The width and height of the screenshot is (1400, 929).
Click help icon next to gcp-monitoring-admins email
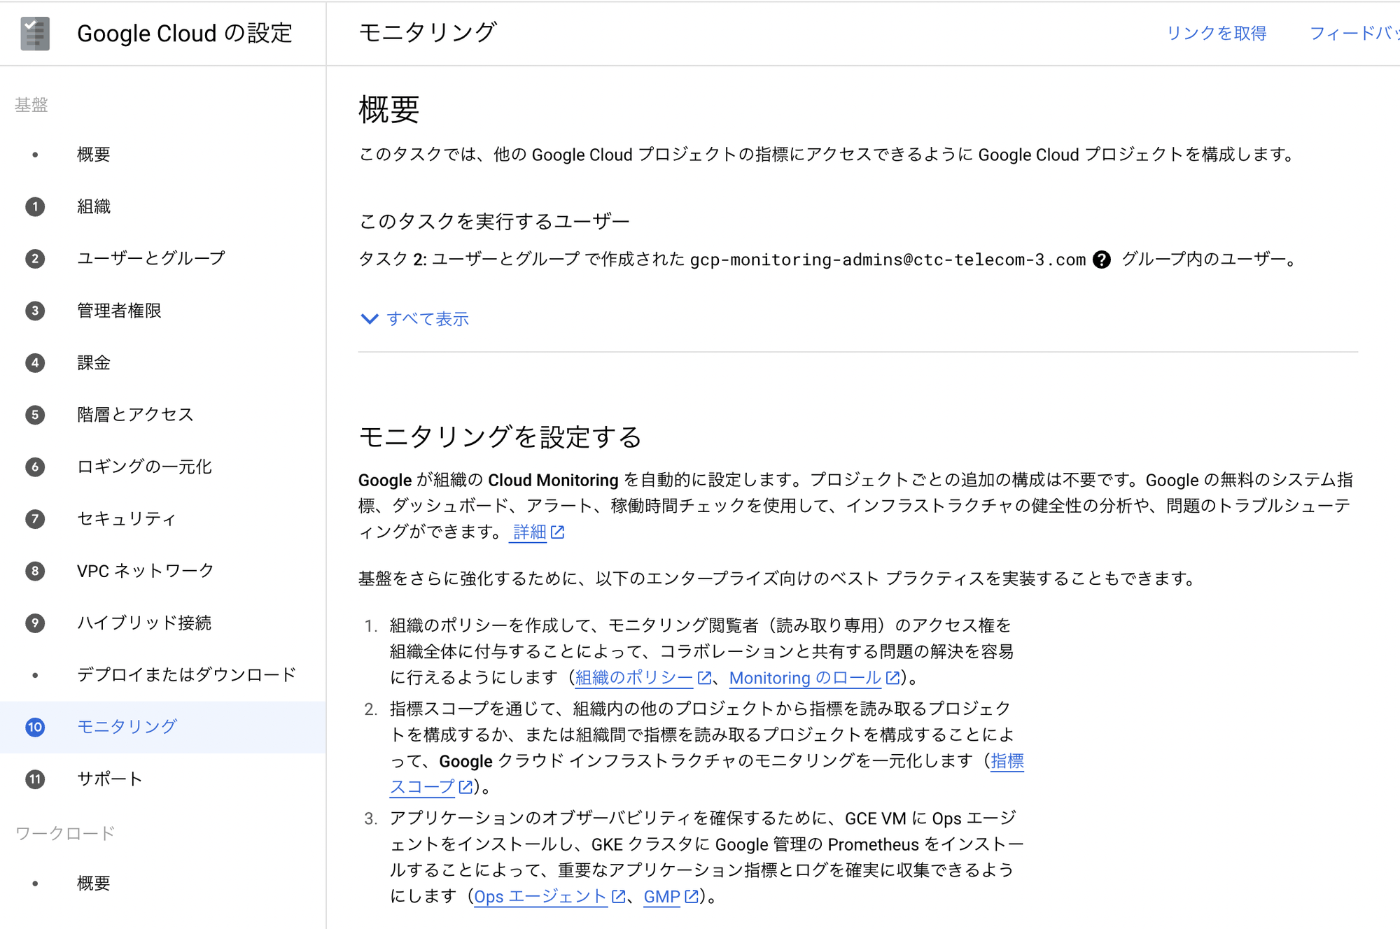pos(1101,260)
